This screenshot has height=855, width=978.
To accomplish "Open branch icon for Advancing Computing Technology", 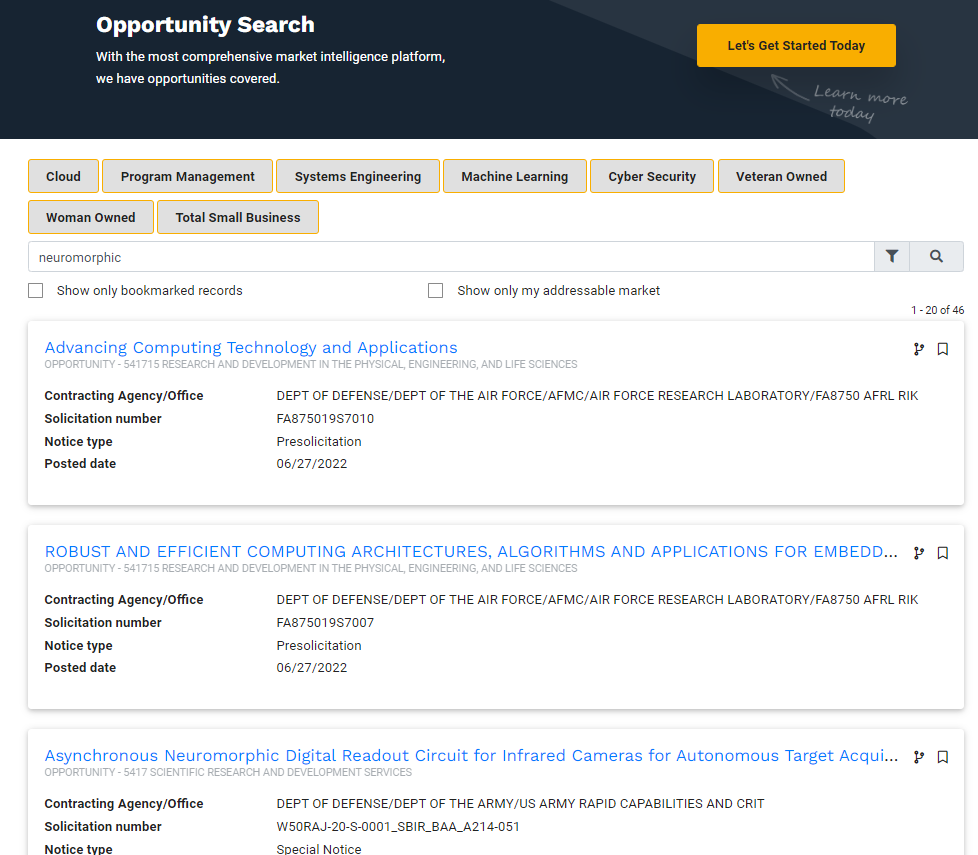I will [x=919, y=349].
